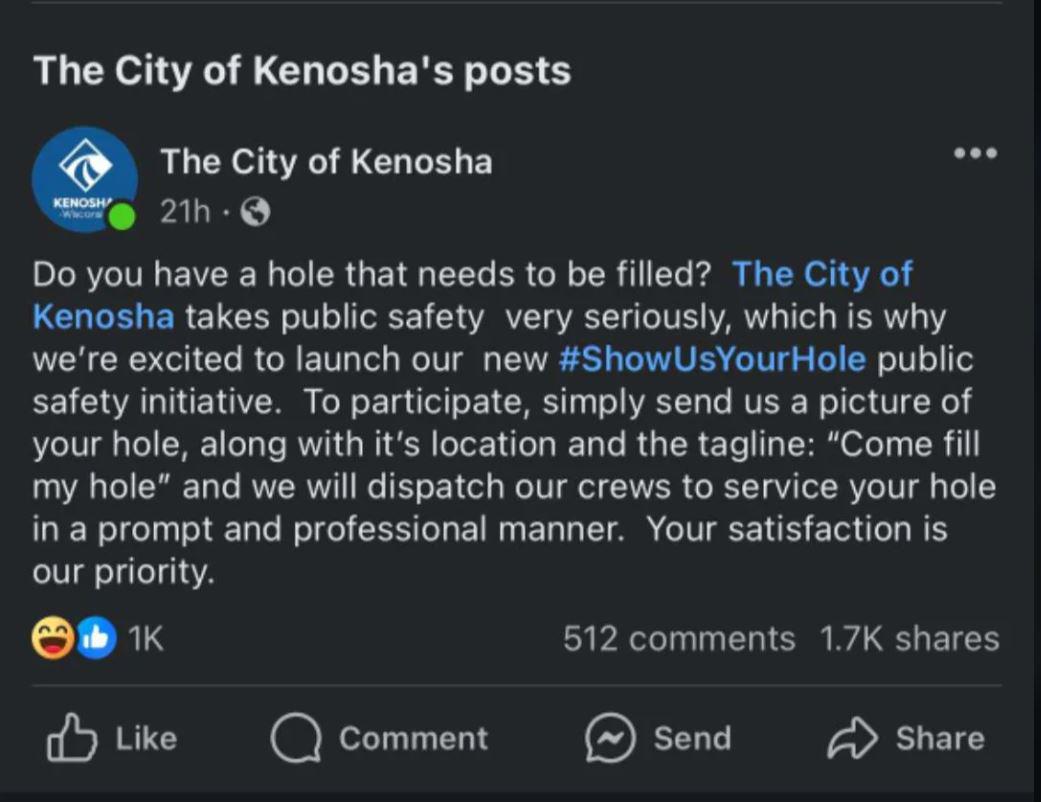View the 1K reactions count
Screen dimensions: 1041x802
pos(145,639)
